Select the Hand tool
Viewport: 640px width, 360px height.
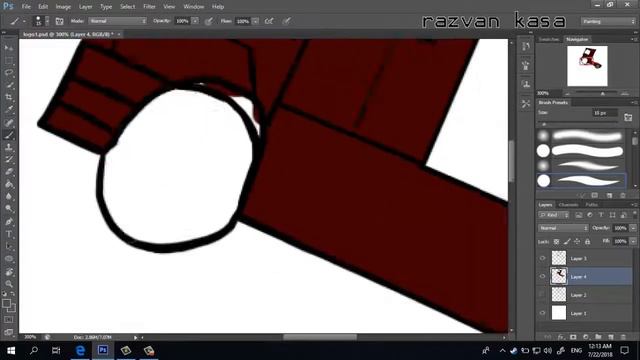(9, 271)
